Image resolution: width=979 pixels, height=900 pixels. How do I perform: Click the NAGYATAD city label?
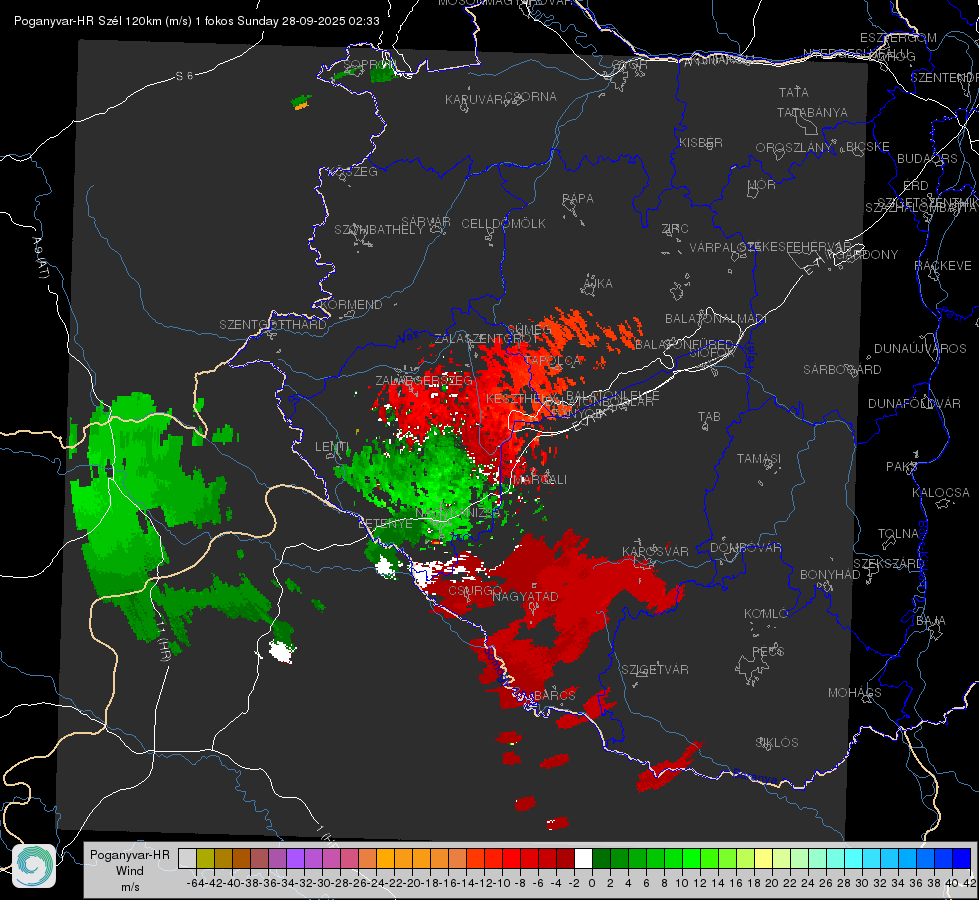tap(525, 596)
